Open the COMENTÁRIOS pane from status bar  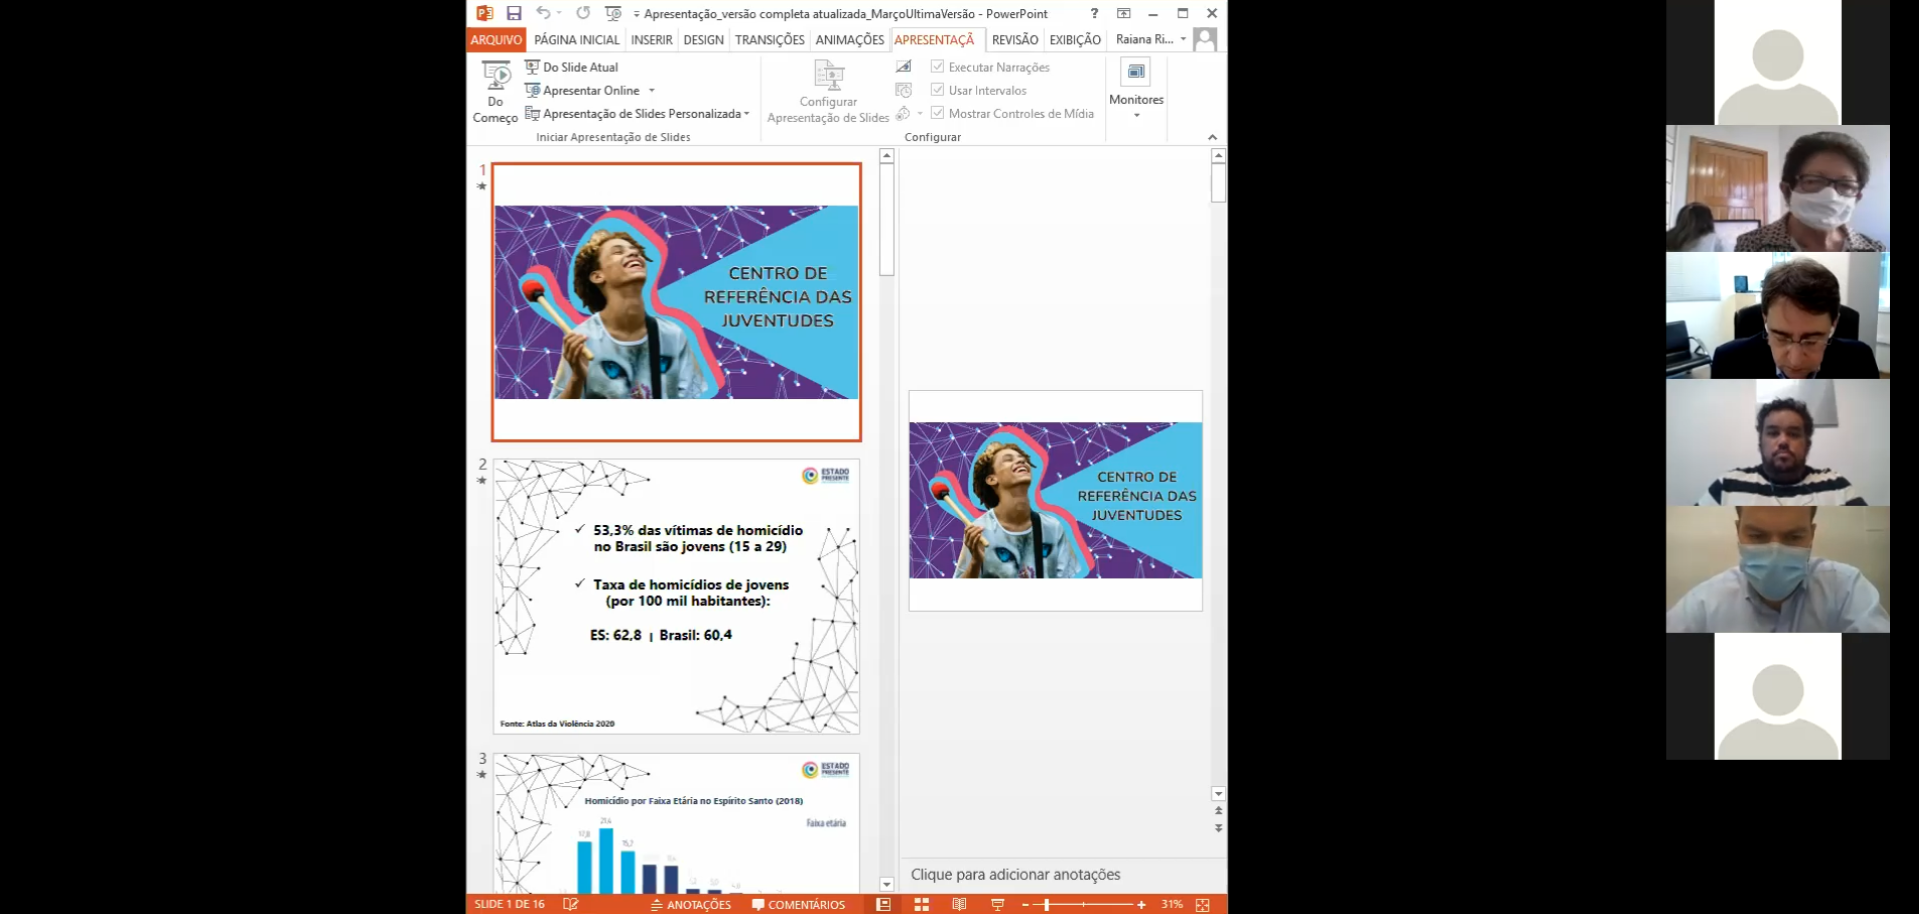point(798,904)
